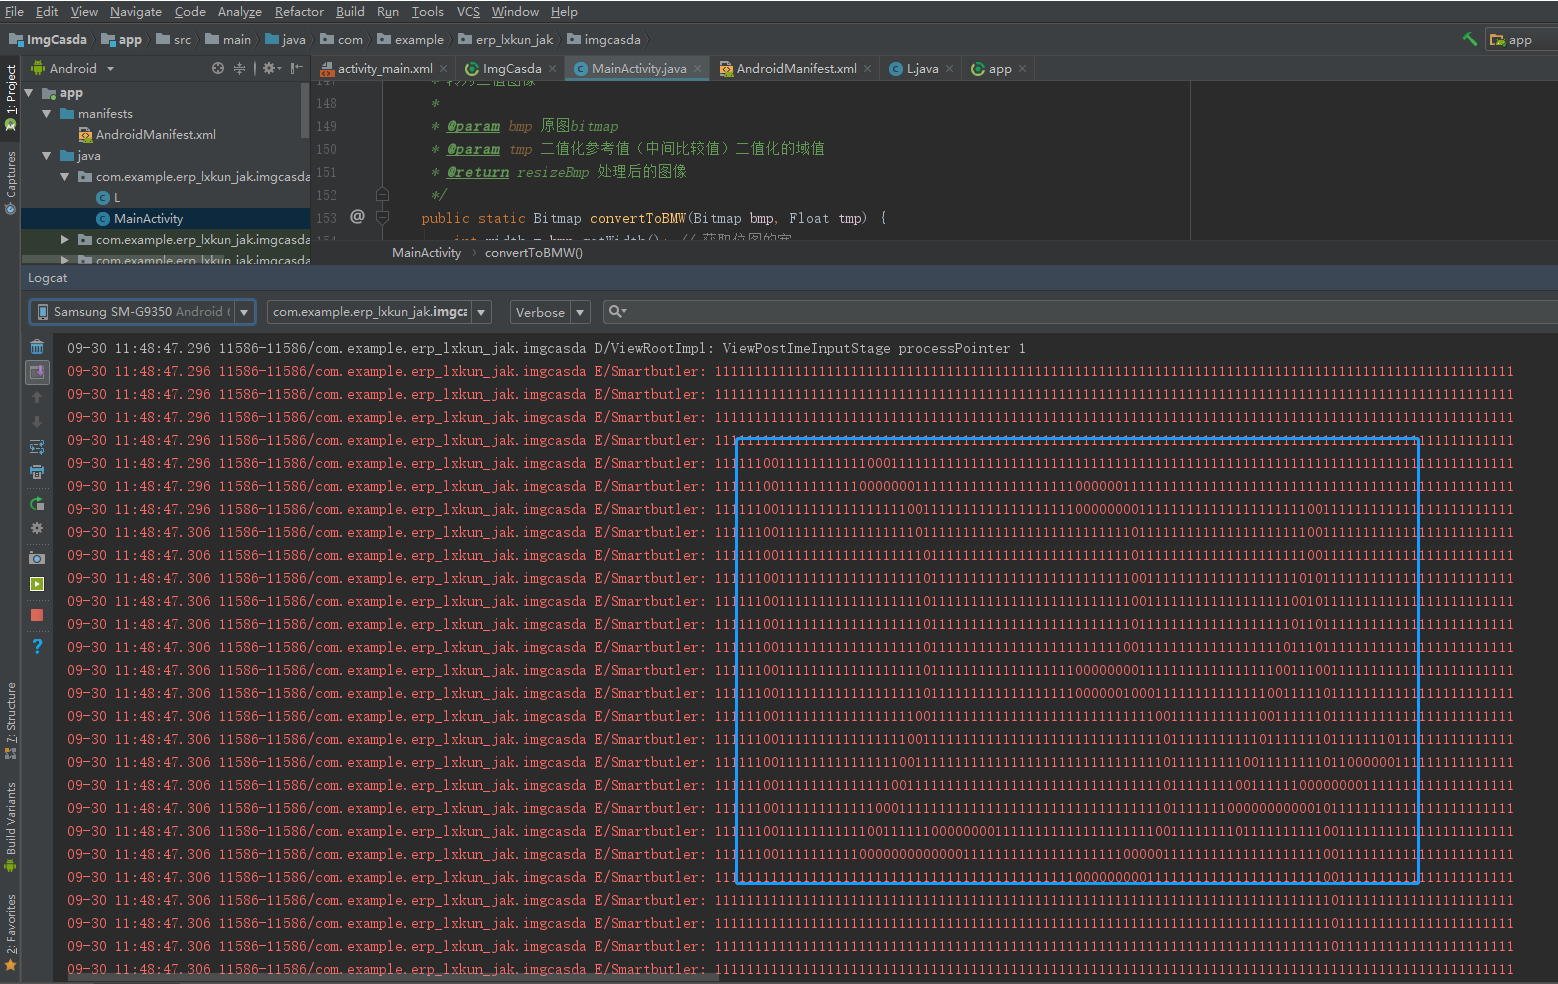Toggle the 1: Project tool window
This screenshot has width=1558, height=984.
click(x=10, y=97)
